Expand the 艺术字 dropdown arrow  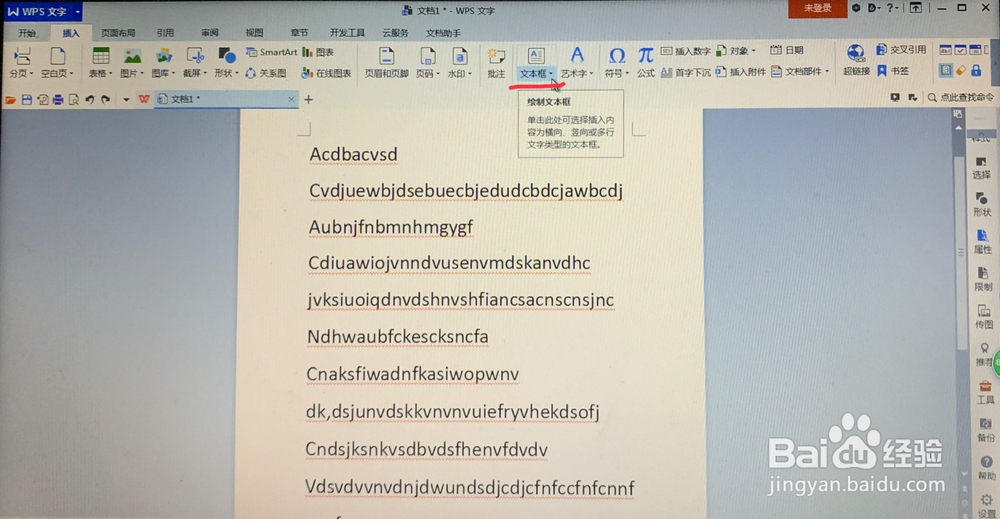tap(591, 74)
